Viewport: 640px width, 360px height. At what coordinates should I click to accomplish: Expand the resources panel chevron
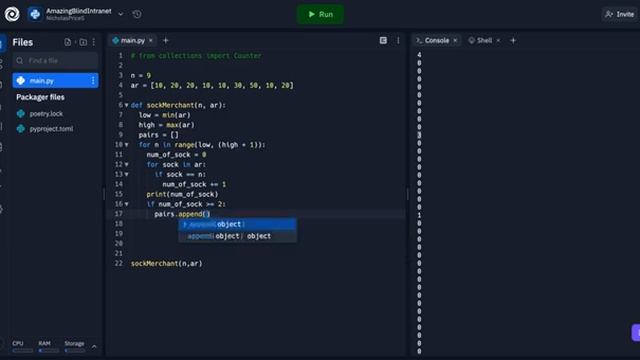(94, 347)
